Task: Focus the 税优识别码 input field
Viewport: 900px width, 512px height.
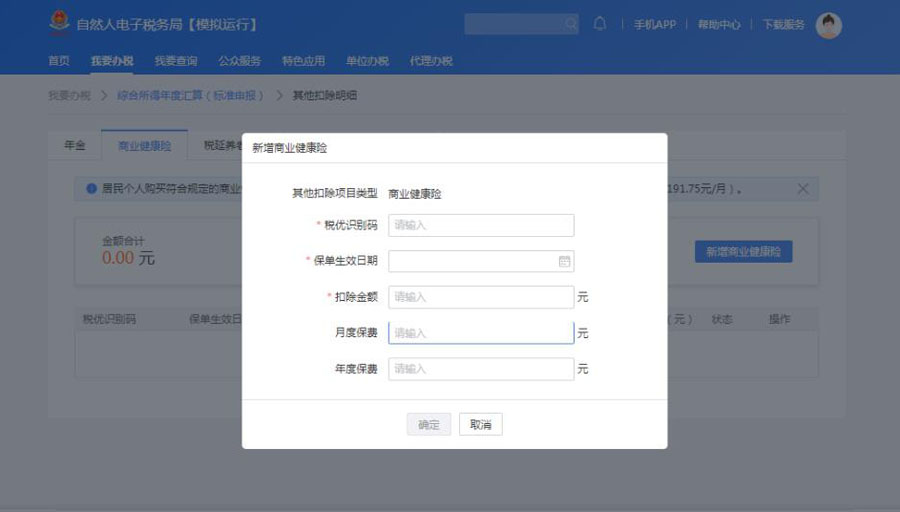Action: (481, 225)
